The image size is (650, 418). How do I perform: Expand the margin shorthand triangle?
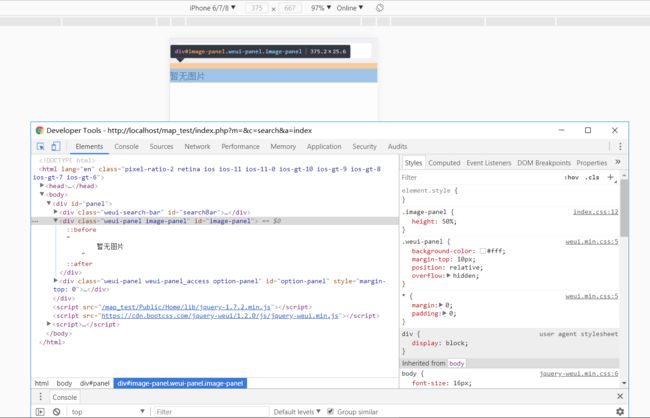[x=441, y=305]
